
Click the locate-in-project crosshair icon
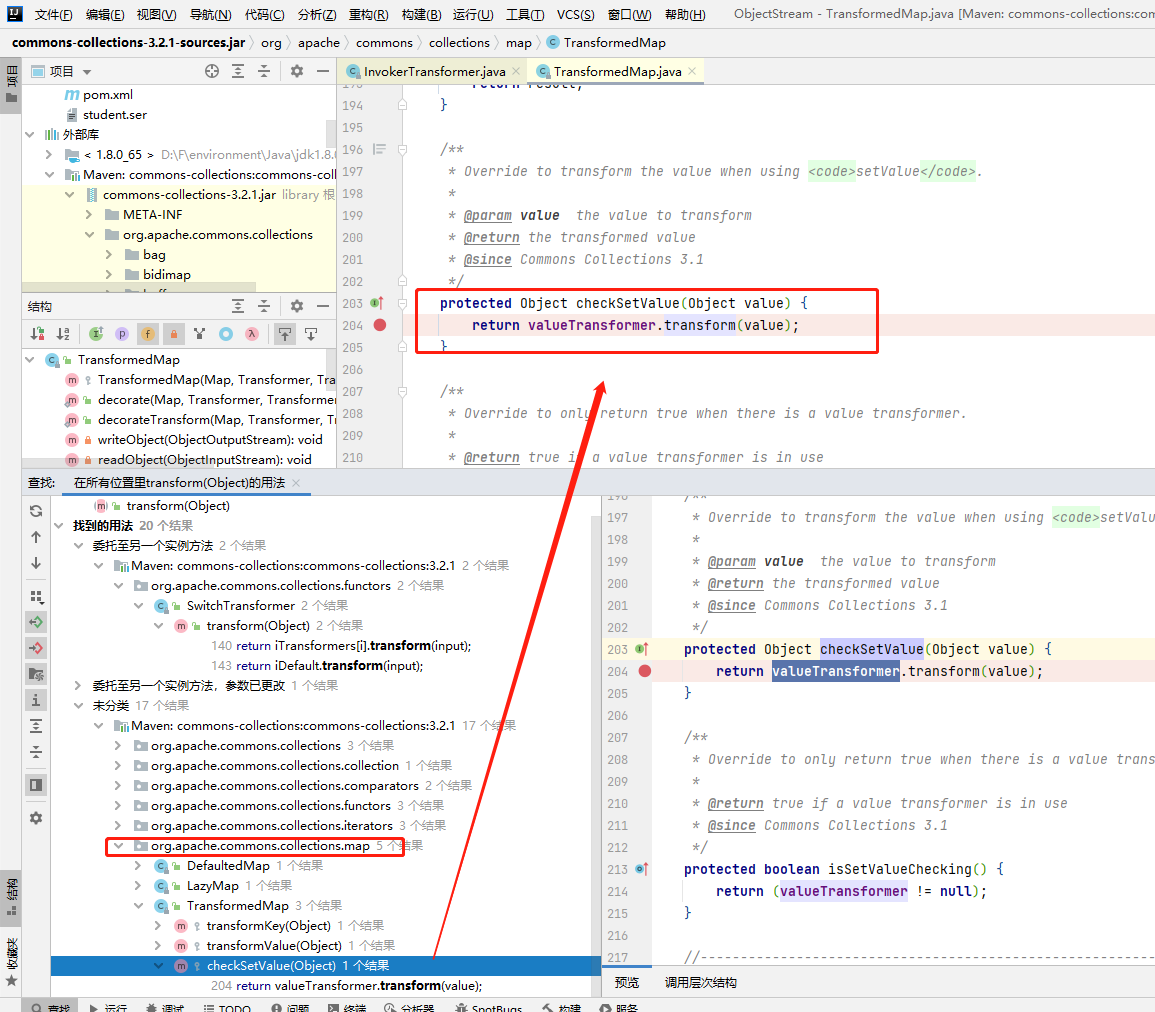coord(212,71)
